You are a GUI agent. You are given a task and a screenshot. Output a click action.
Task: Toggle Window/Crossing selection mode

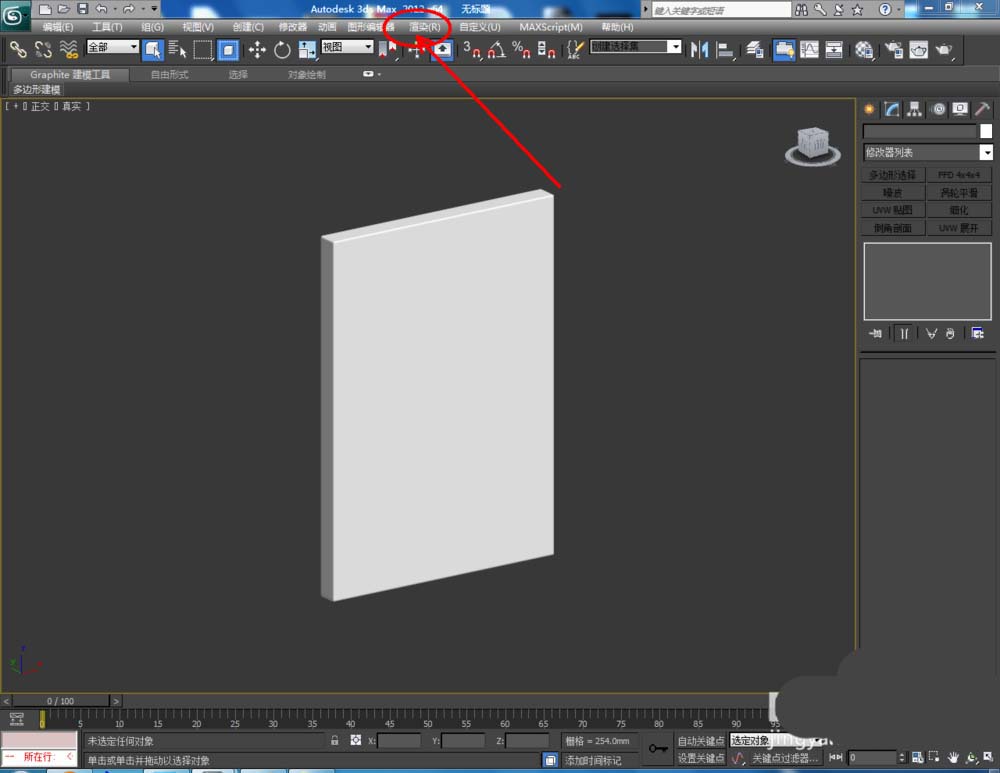228,50
